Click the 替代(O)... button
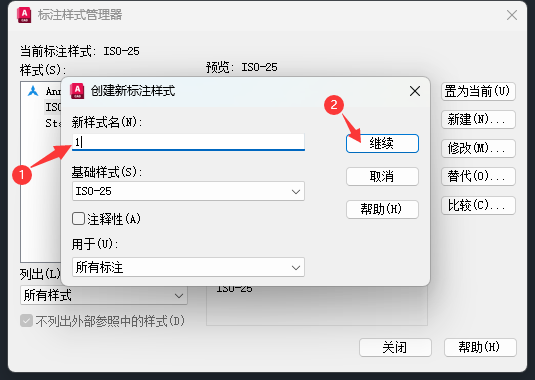Screen dimensions: 535x380 point(478,176)
